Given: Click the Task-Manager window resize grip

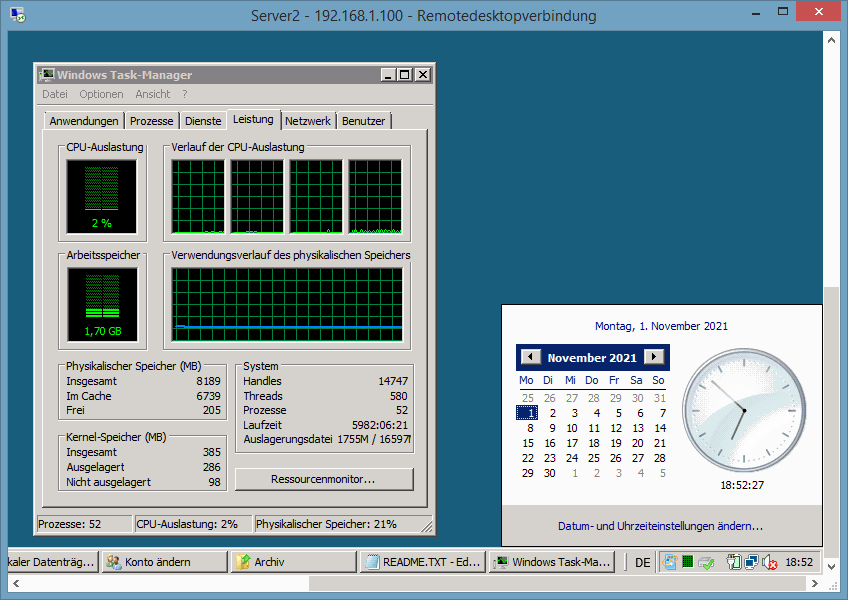Looking at the screenshot, I should [x=427, y=526].
